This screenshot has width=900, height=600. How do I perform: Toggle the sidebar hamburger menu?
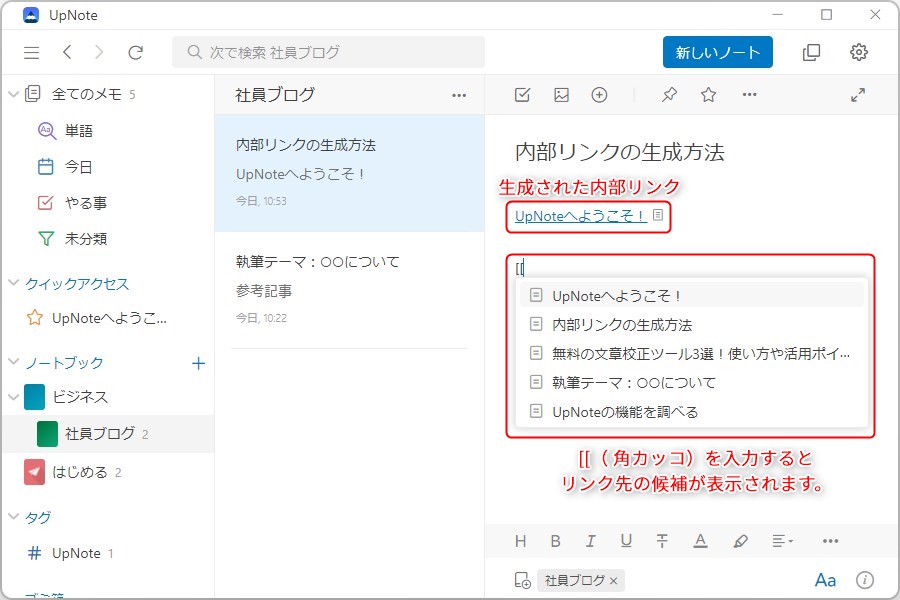click(32, 53)
